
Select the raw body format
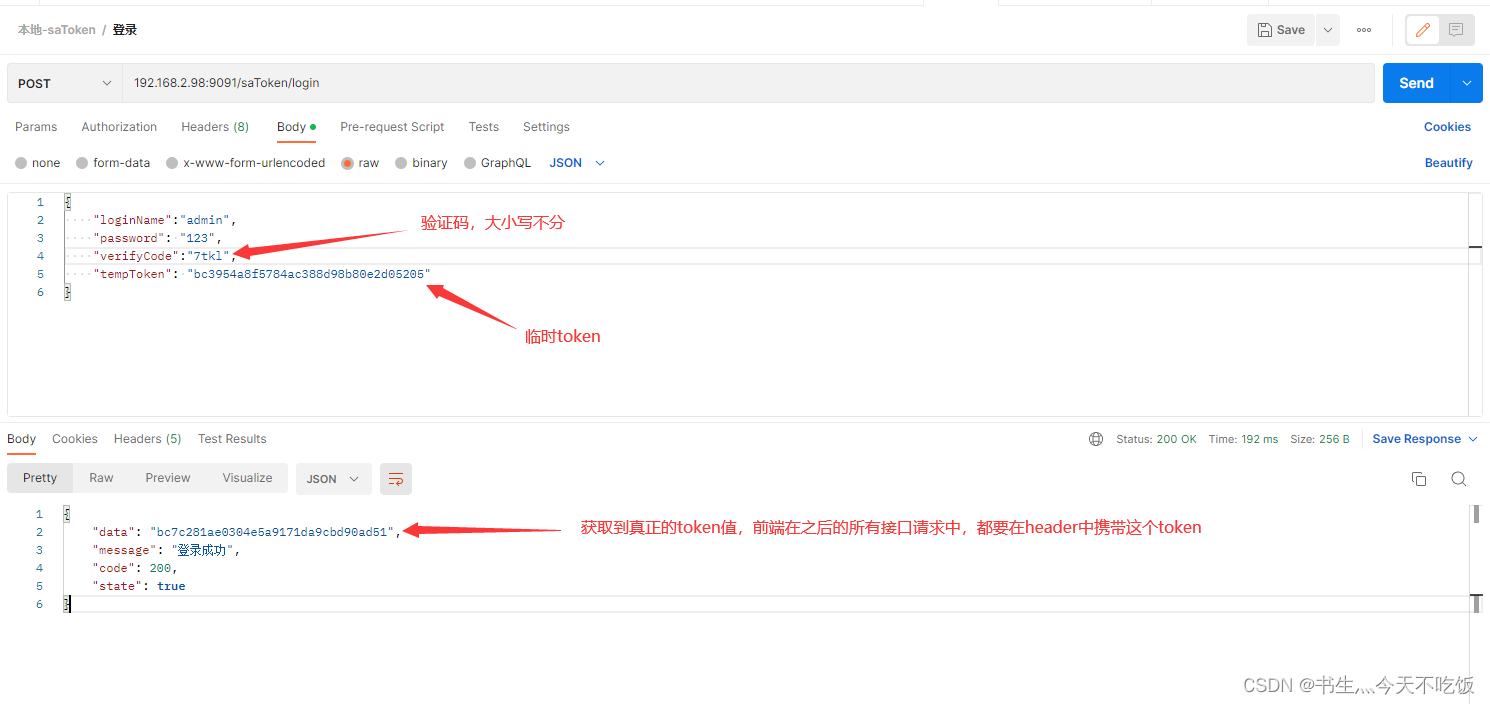[360, 162]
